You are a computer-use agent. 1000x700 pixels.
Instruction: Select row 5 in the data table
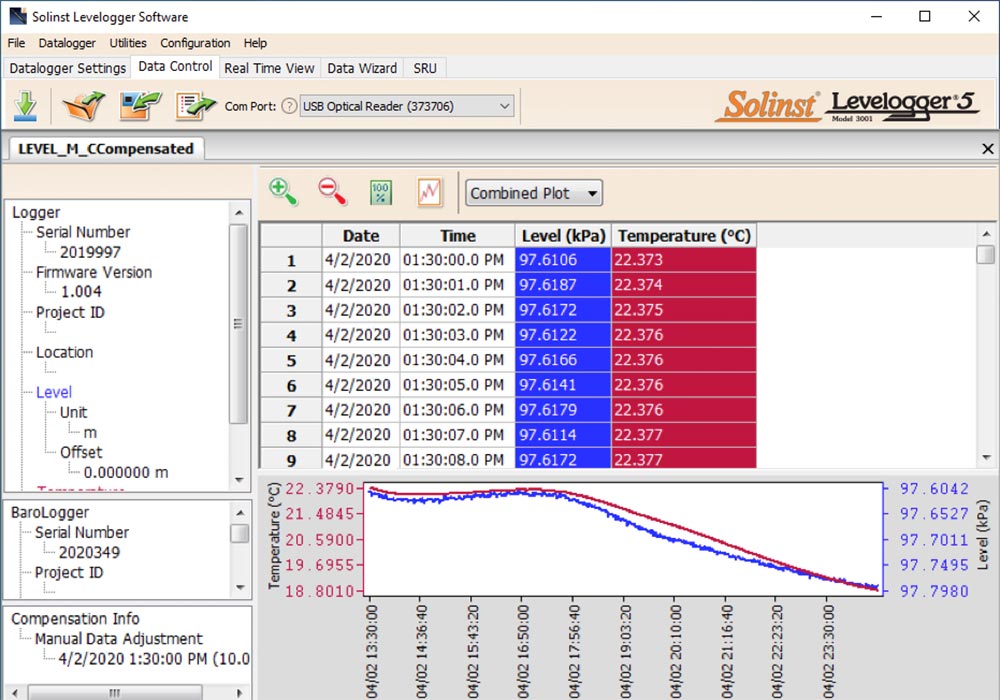pos(291,361)
